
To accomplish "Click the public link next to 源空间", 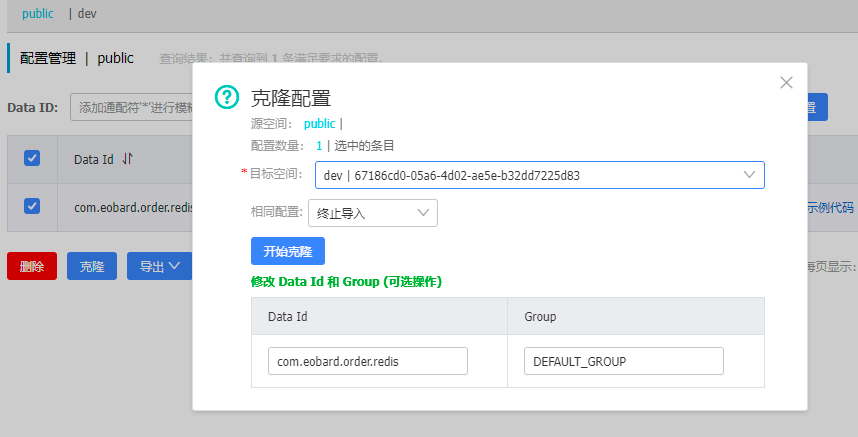I will tap(319, 124).
